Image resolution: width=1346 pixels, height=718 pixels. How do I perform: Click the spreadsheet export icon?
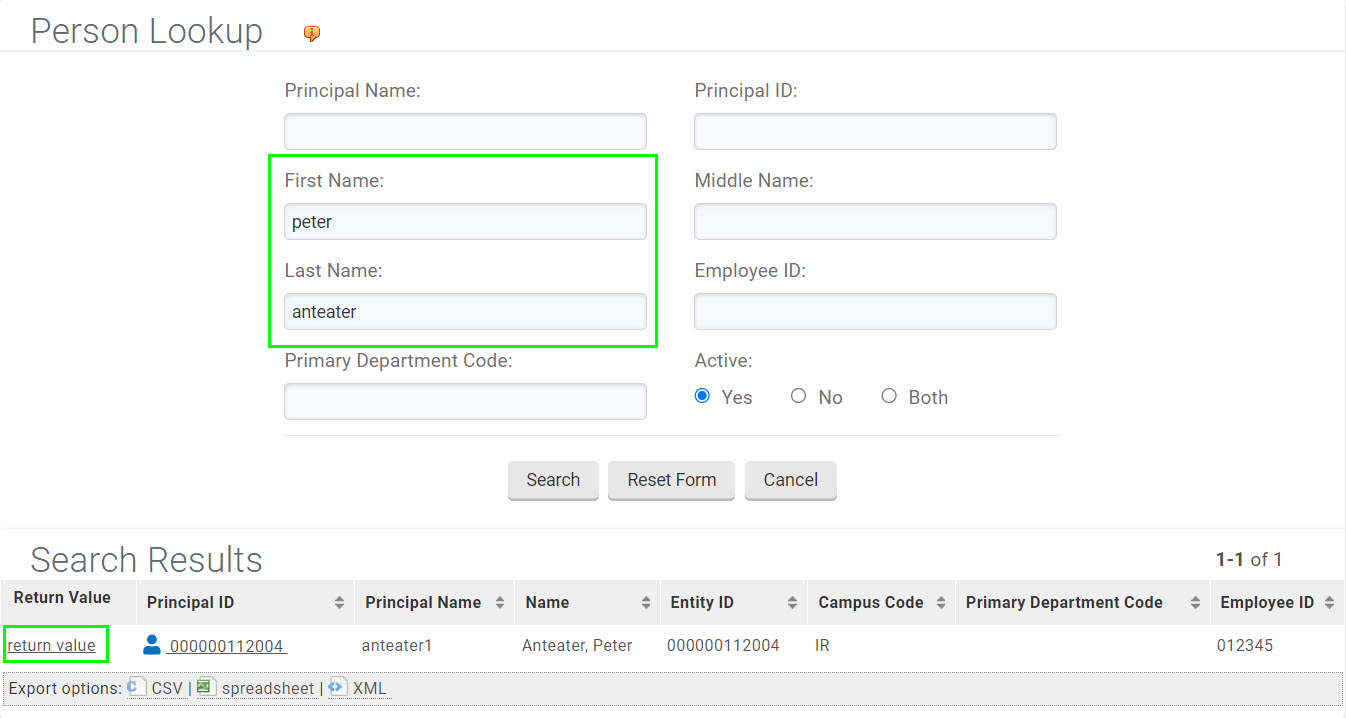click(206, 687)
